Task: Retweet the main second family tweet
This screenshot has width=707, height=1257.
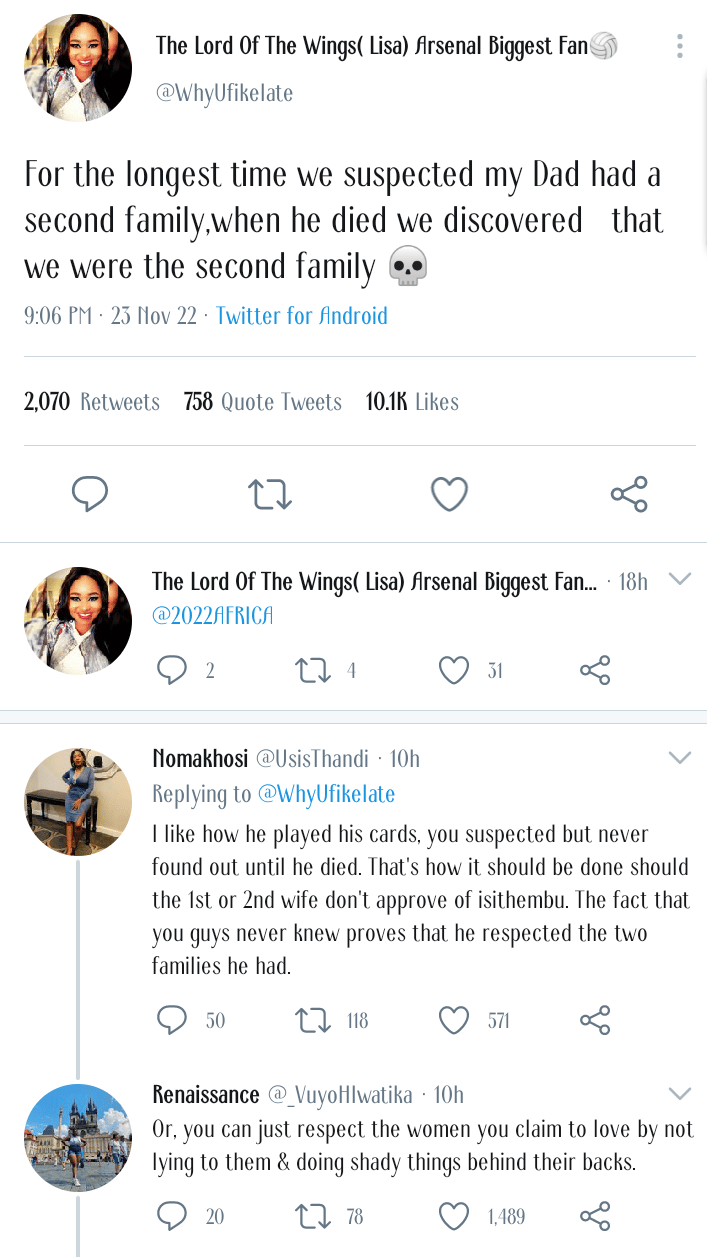Action: pyautogui.click(x=270, y=494)
